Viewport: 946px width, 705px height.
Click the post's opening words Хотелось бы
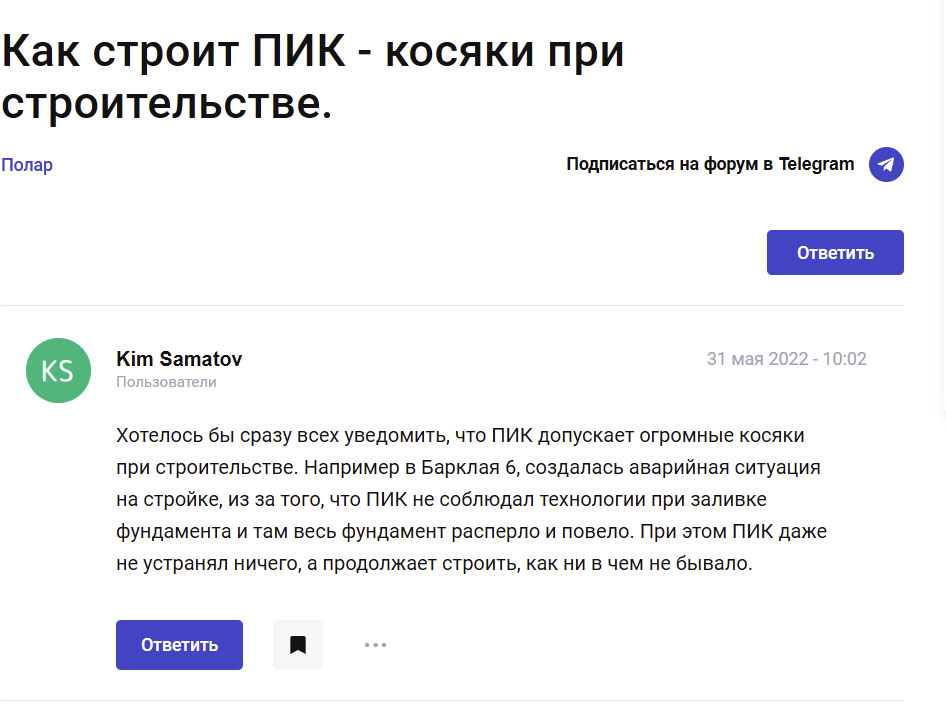coord(175,435)
